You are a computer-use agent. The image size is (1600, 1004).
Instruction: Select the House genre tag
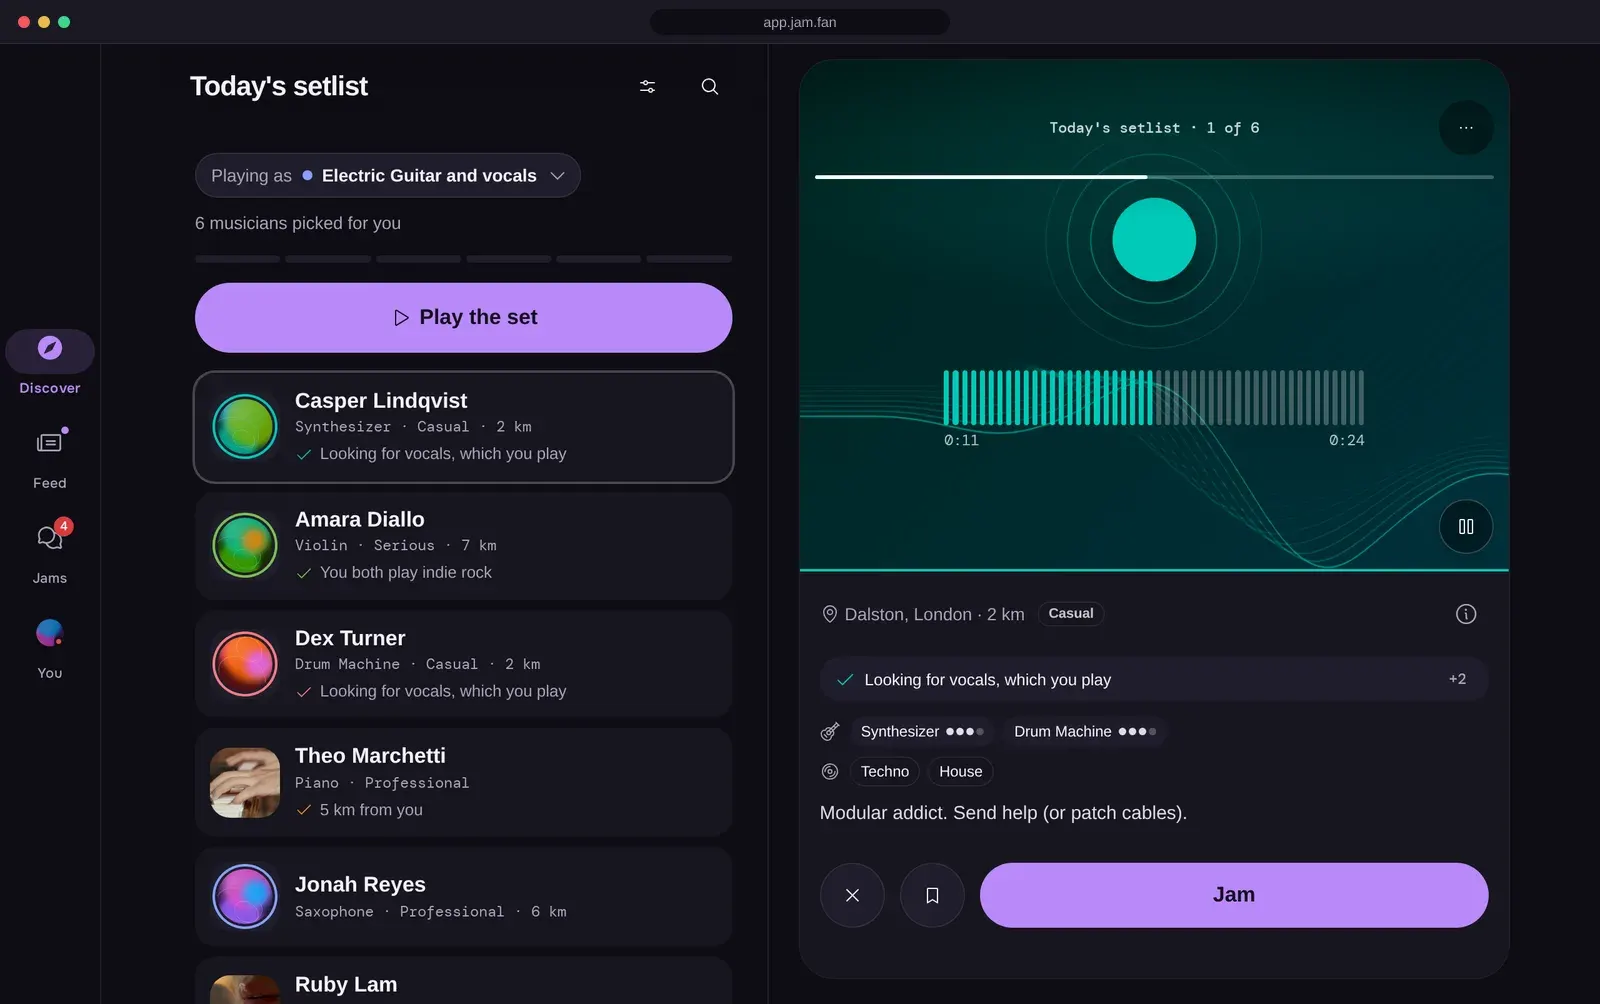click(961, 772)
